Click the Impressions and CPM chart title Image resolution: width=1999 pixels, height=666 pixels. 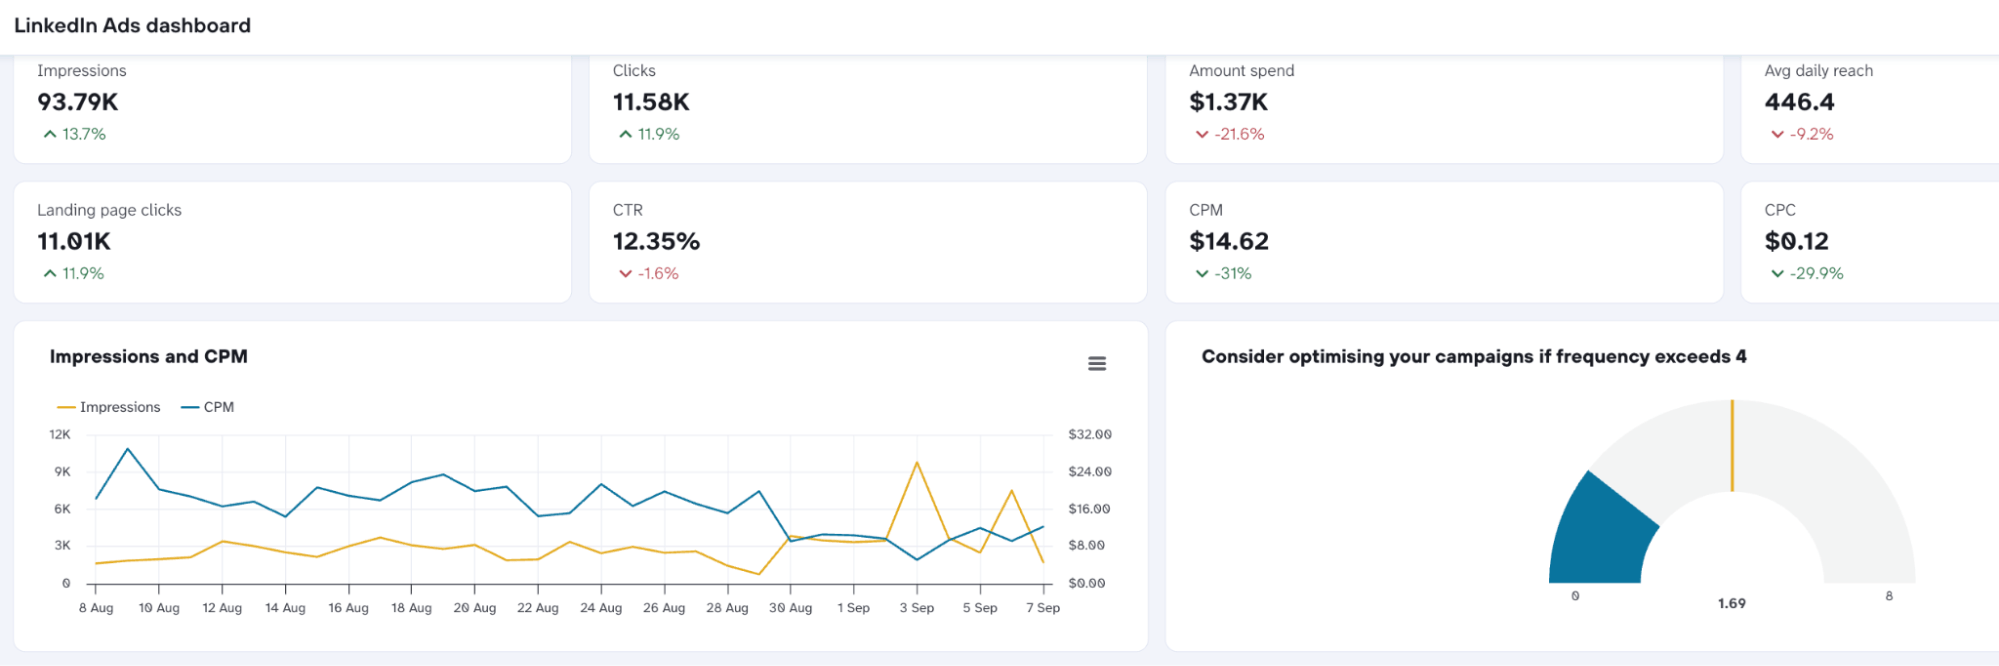[x=149, y=357]
